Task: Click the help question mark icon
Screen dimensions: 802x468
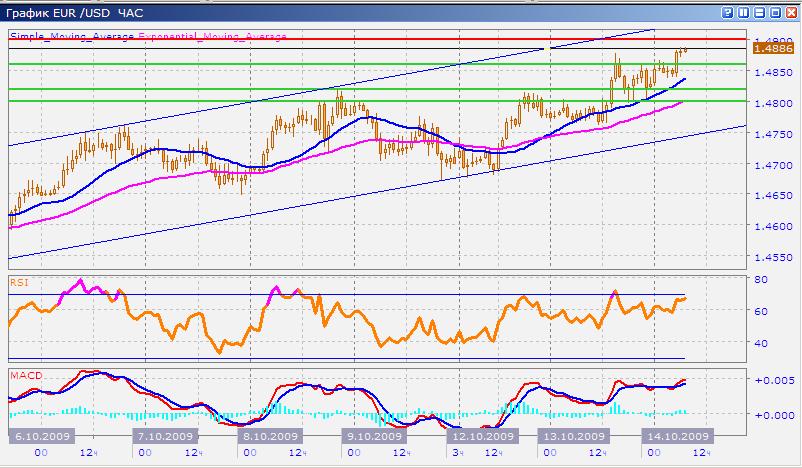Action: [725, 12]
